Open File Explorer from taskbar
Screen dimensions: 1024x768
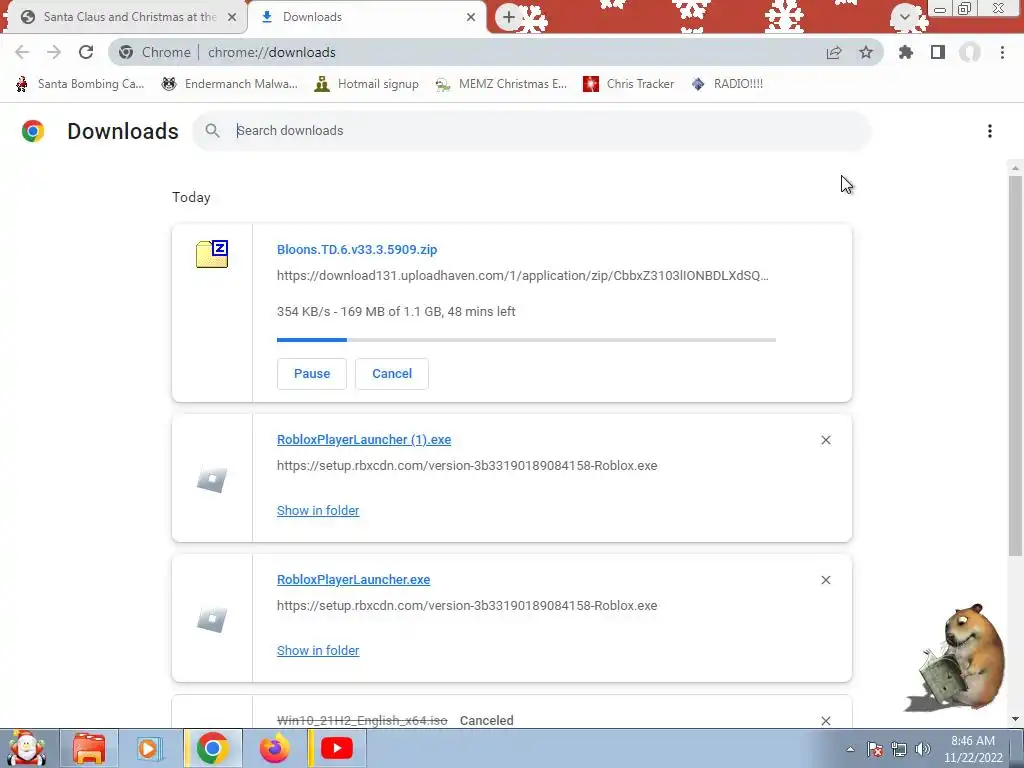[x=89, y=748]
